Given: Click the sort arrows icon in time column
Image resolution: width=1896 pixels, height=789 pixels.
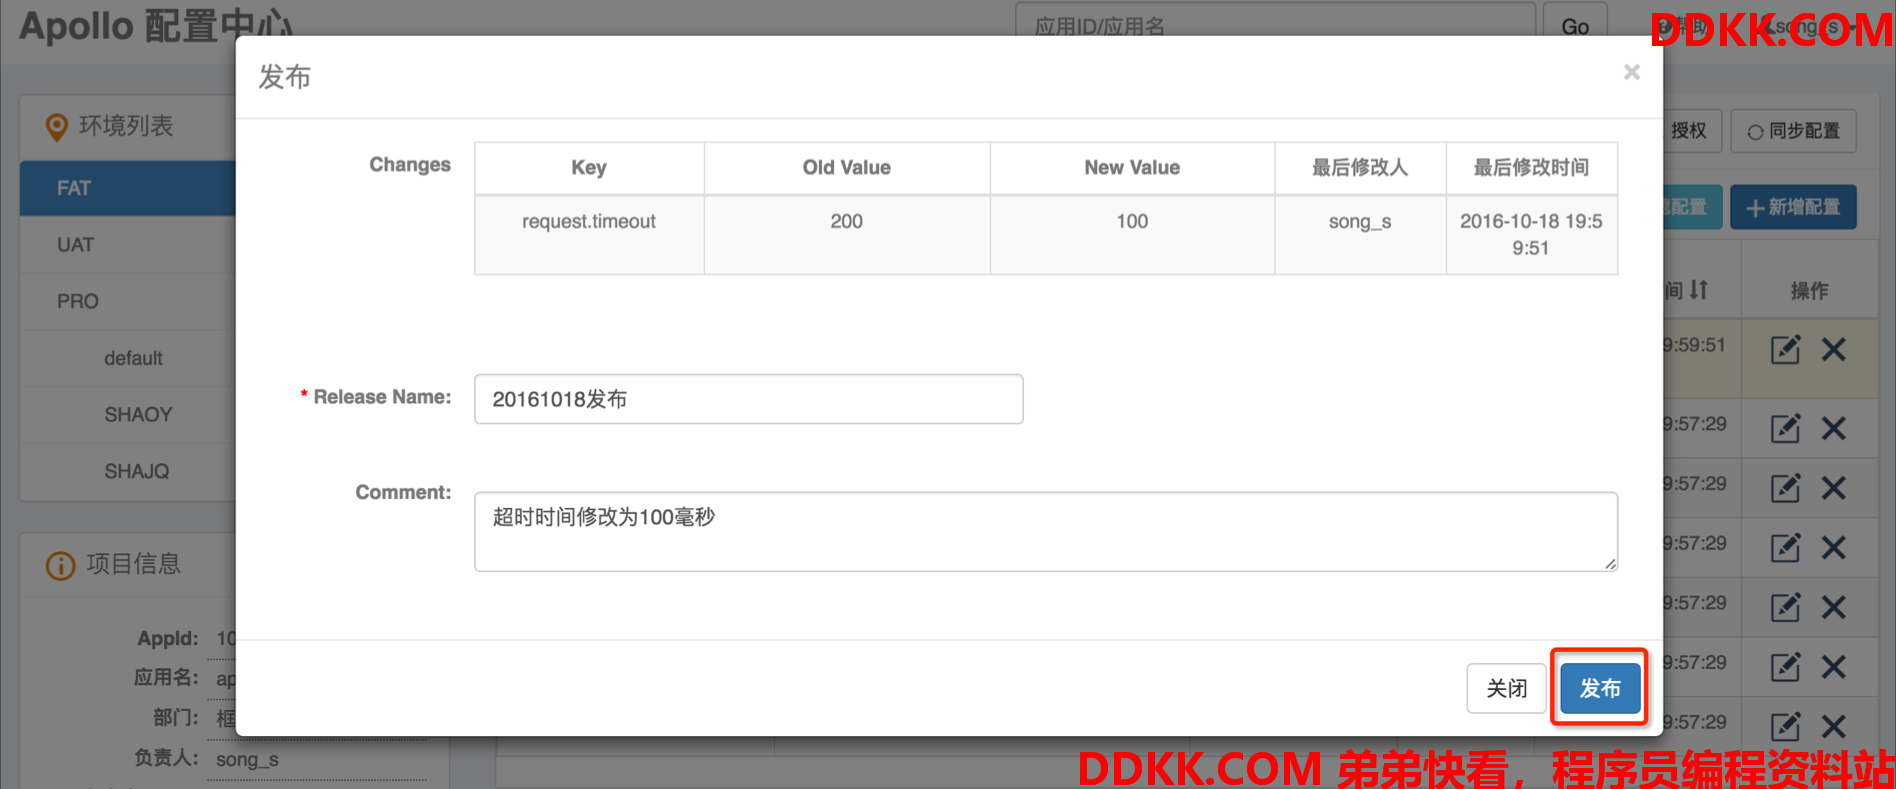Looking at the screenshot, I should pyautogui.click(x=1699, y=290).
